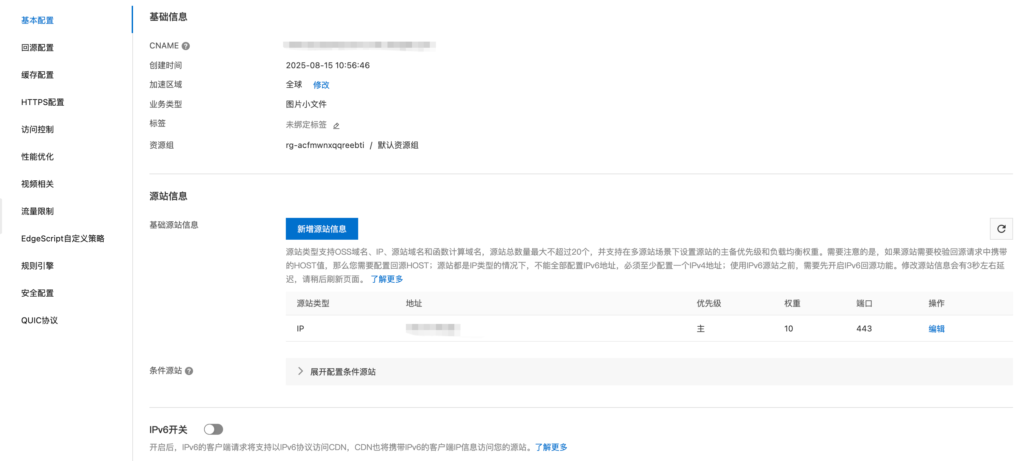Click the 条件源站 help question-mark icon
Viewport: 1024px width, 461px height.
(189, 371)
